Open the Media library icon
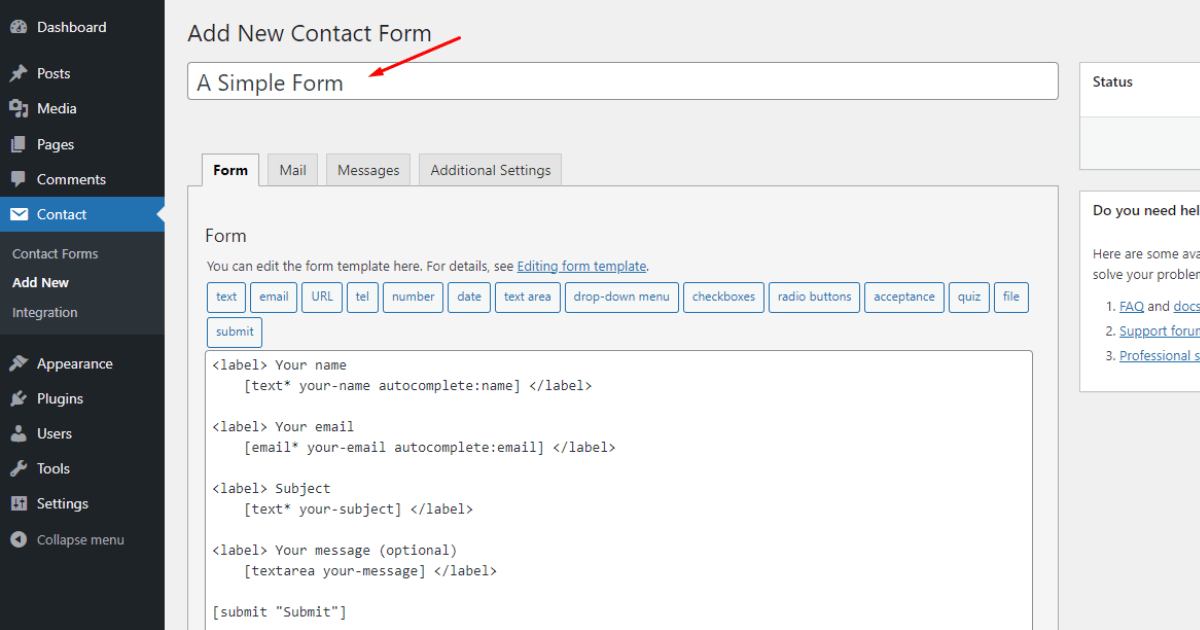Image resolution: width=1200 pixels, height=630 pixels. click(x=18, y=108)
